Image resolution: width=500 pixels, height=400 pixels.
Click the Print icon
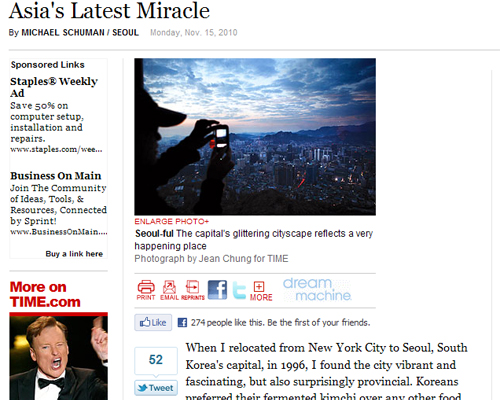click(x=146, y=290)
